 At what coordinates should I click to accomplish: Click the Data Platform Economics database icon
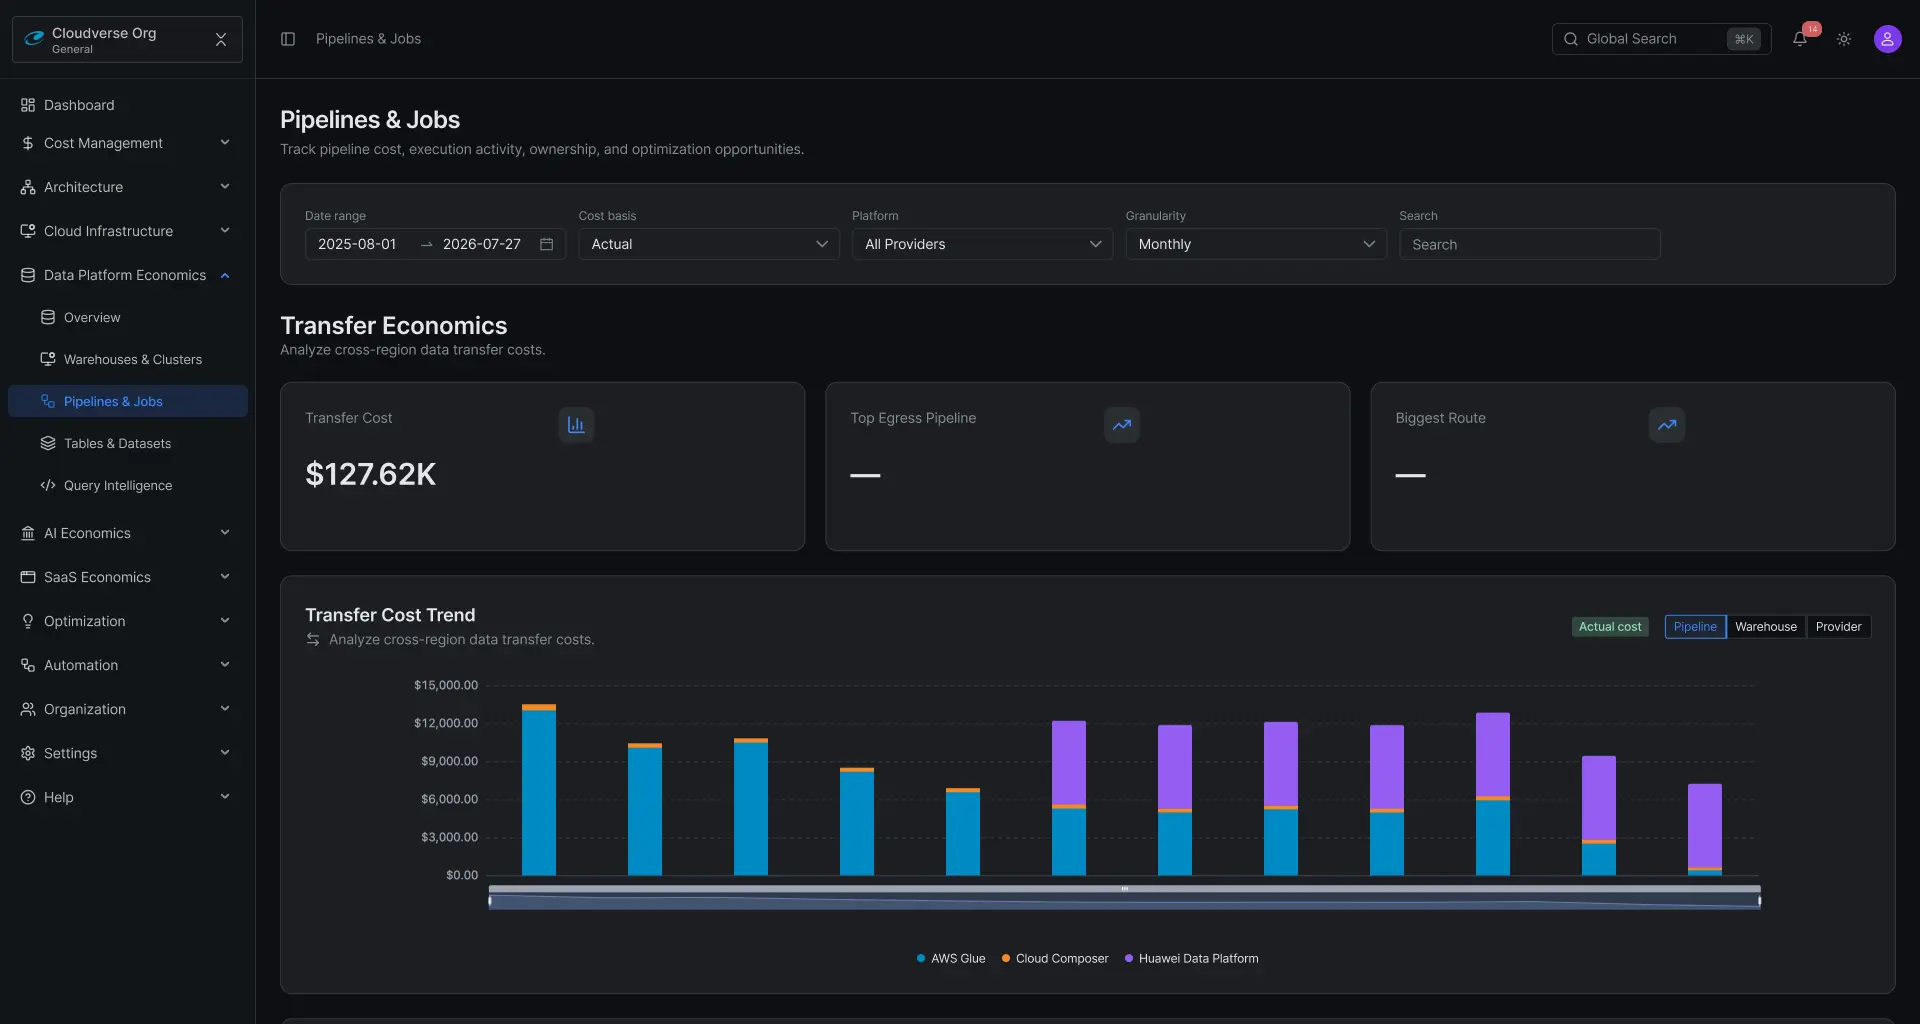28,275
